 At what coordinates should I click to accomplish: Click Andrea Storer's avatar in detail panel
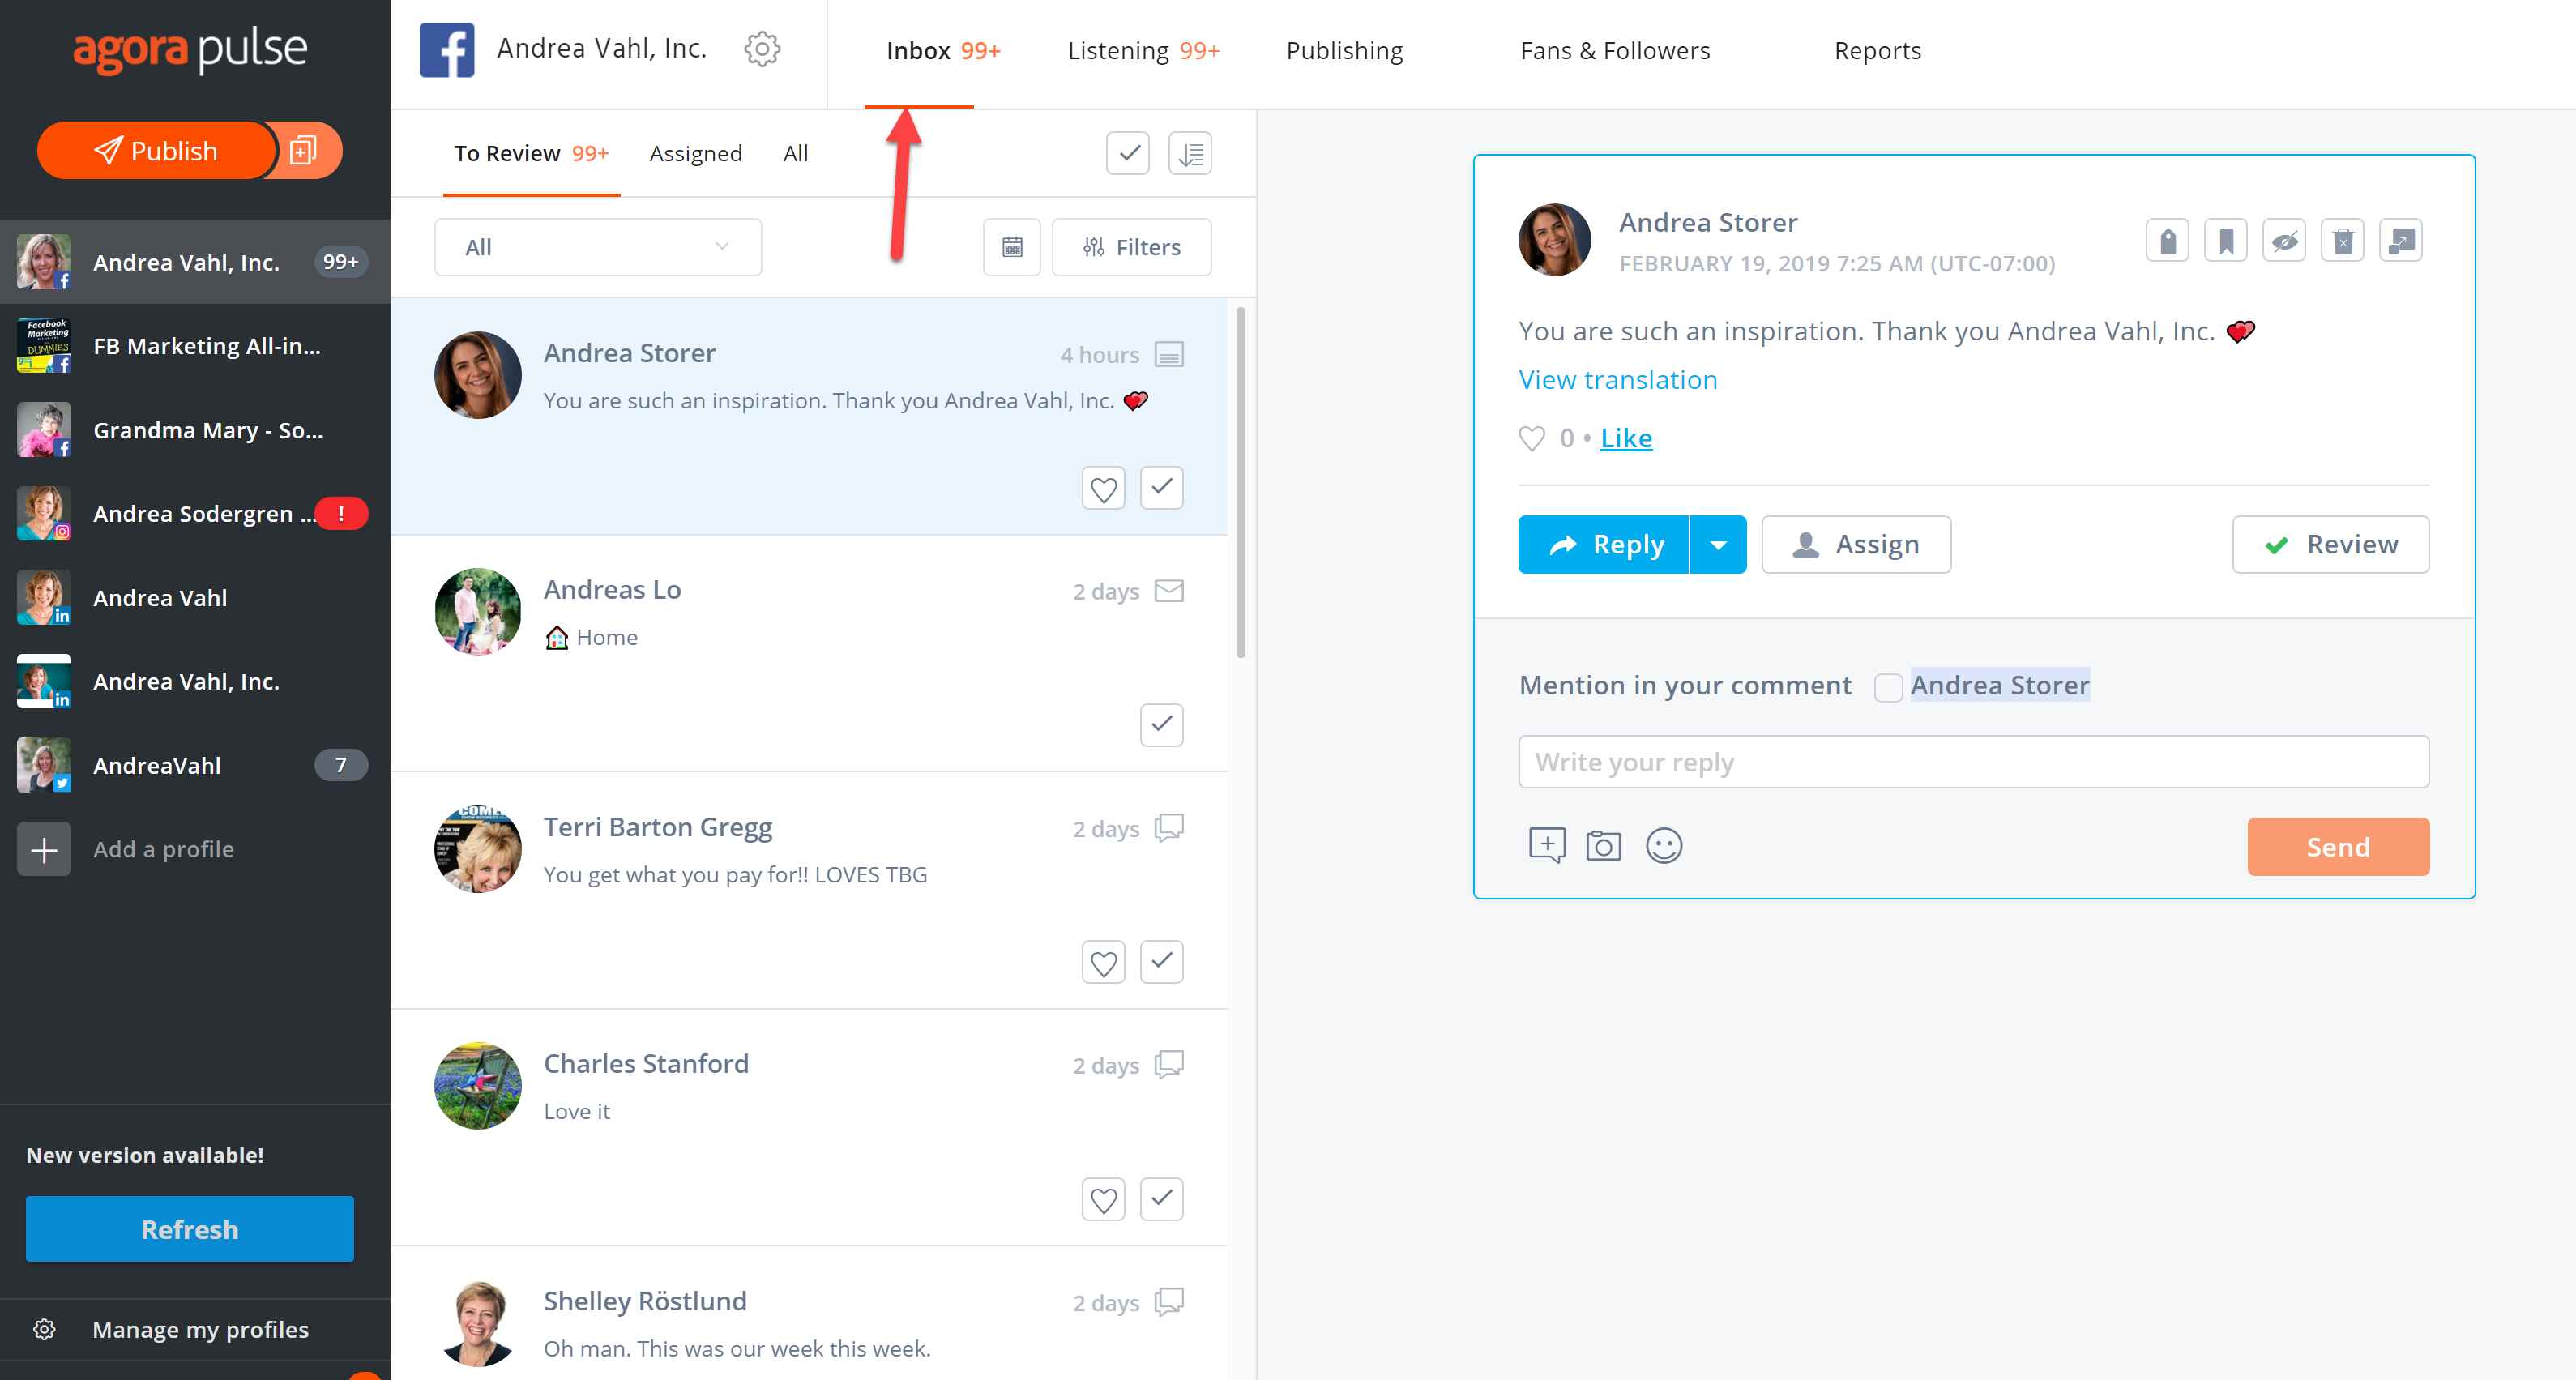pyautogui.click(x=1554, y=240)
